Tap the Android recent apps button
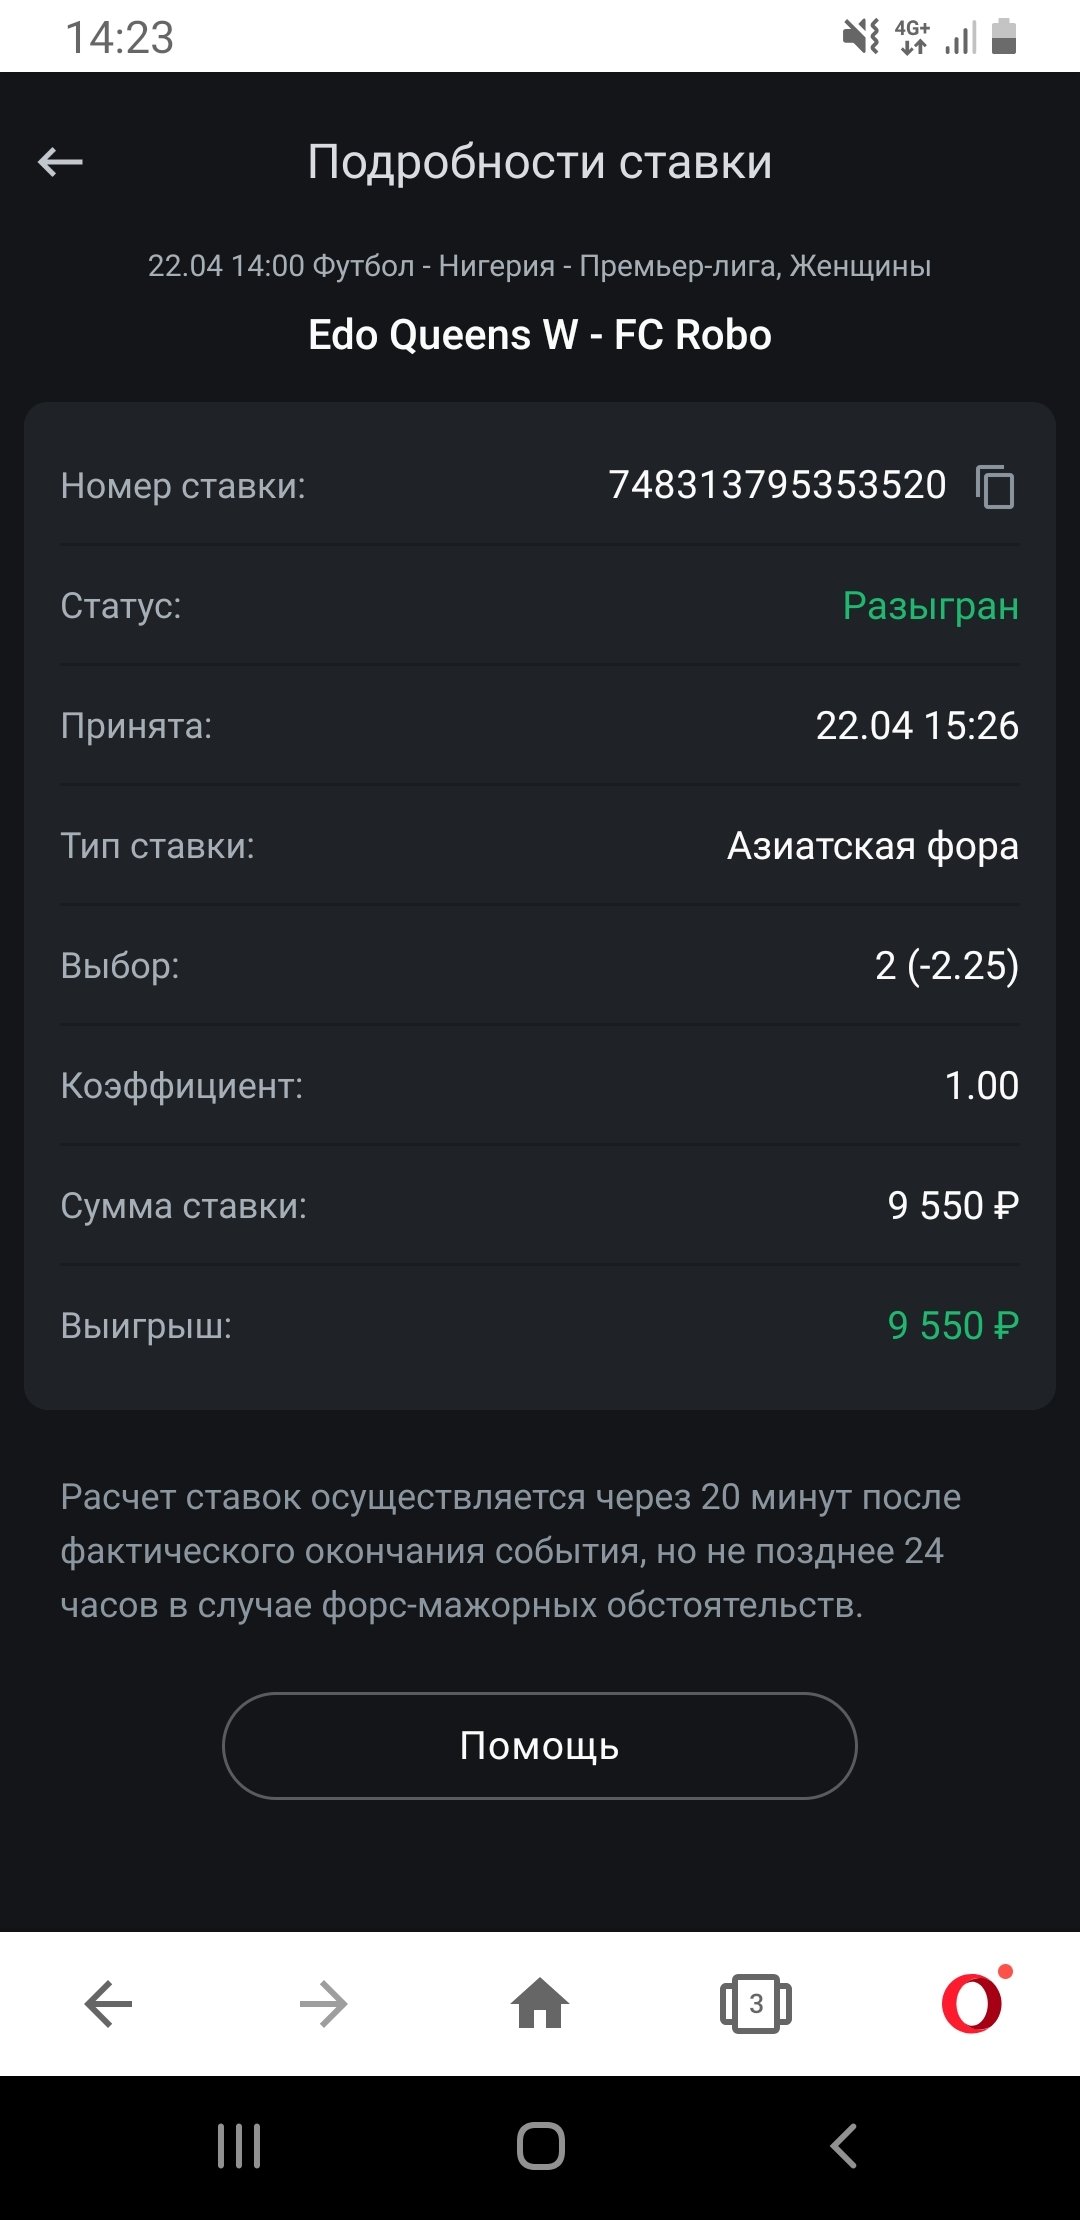The width and height of the screenshot is (1080, 2220). click(x=239, y=2146)
